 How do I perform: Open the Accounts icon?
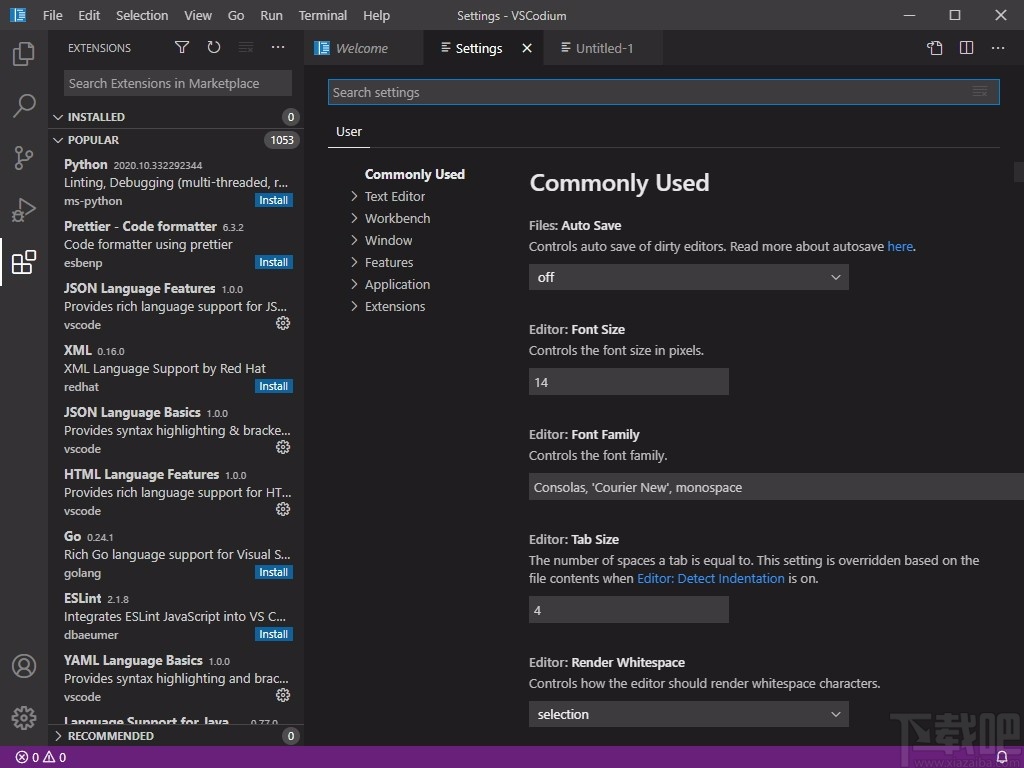(24, 666)
